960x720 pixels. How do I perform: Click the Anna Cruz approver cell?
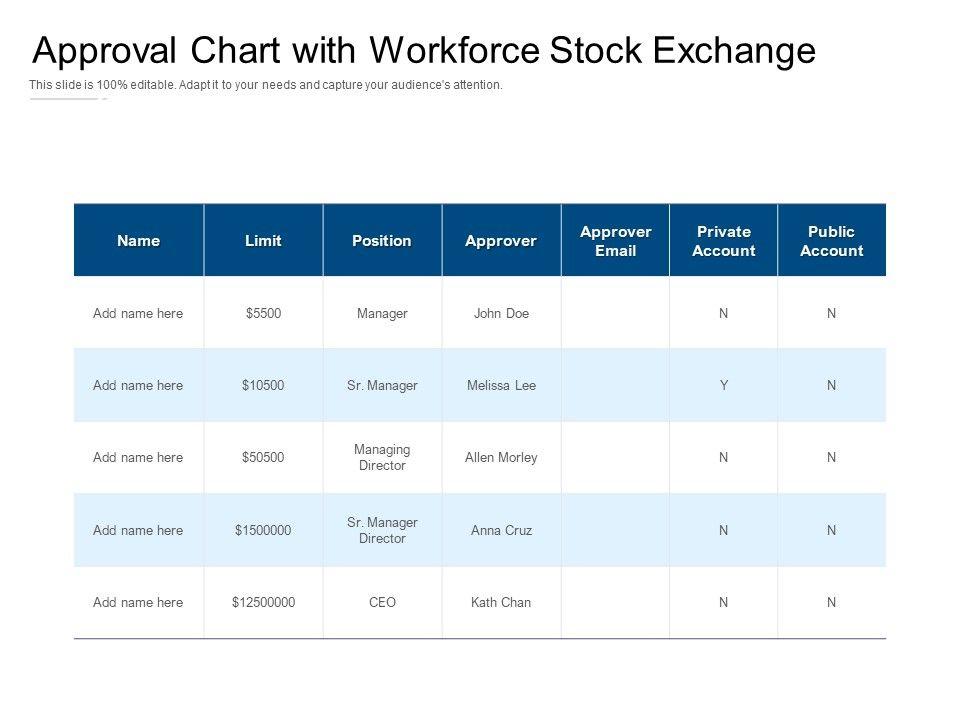pyautogui.click(x=501, y=530)
